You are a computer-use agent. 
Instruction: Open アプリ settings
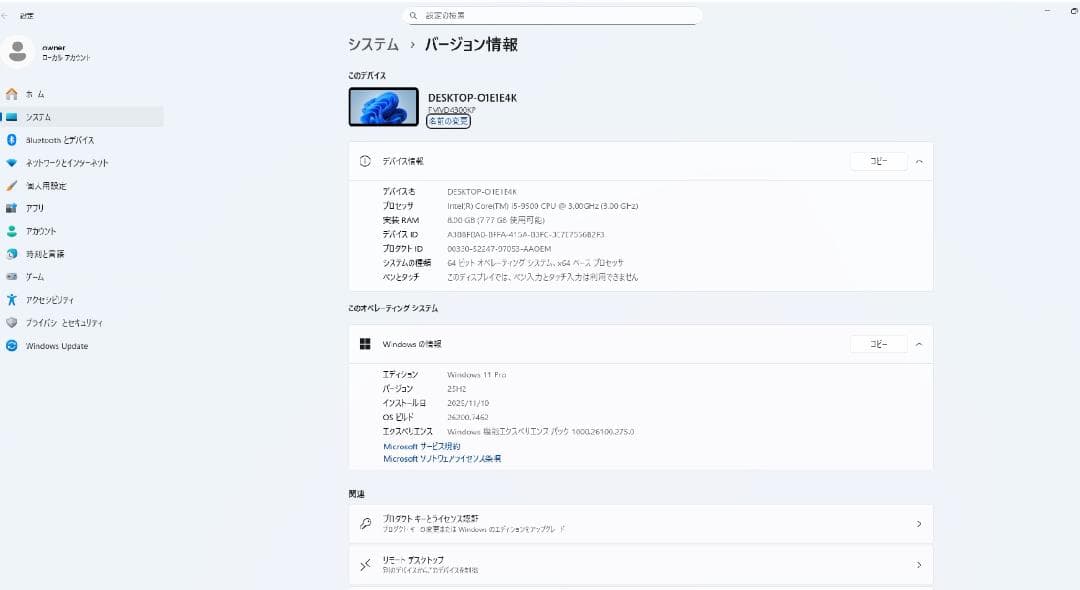pos(40,208)
